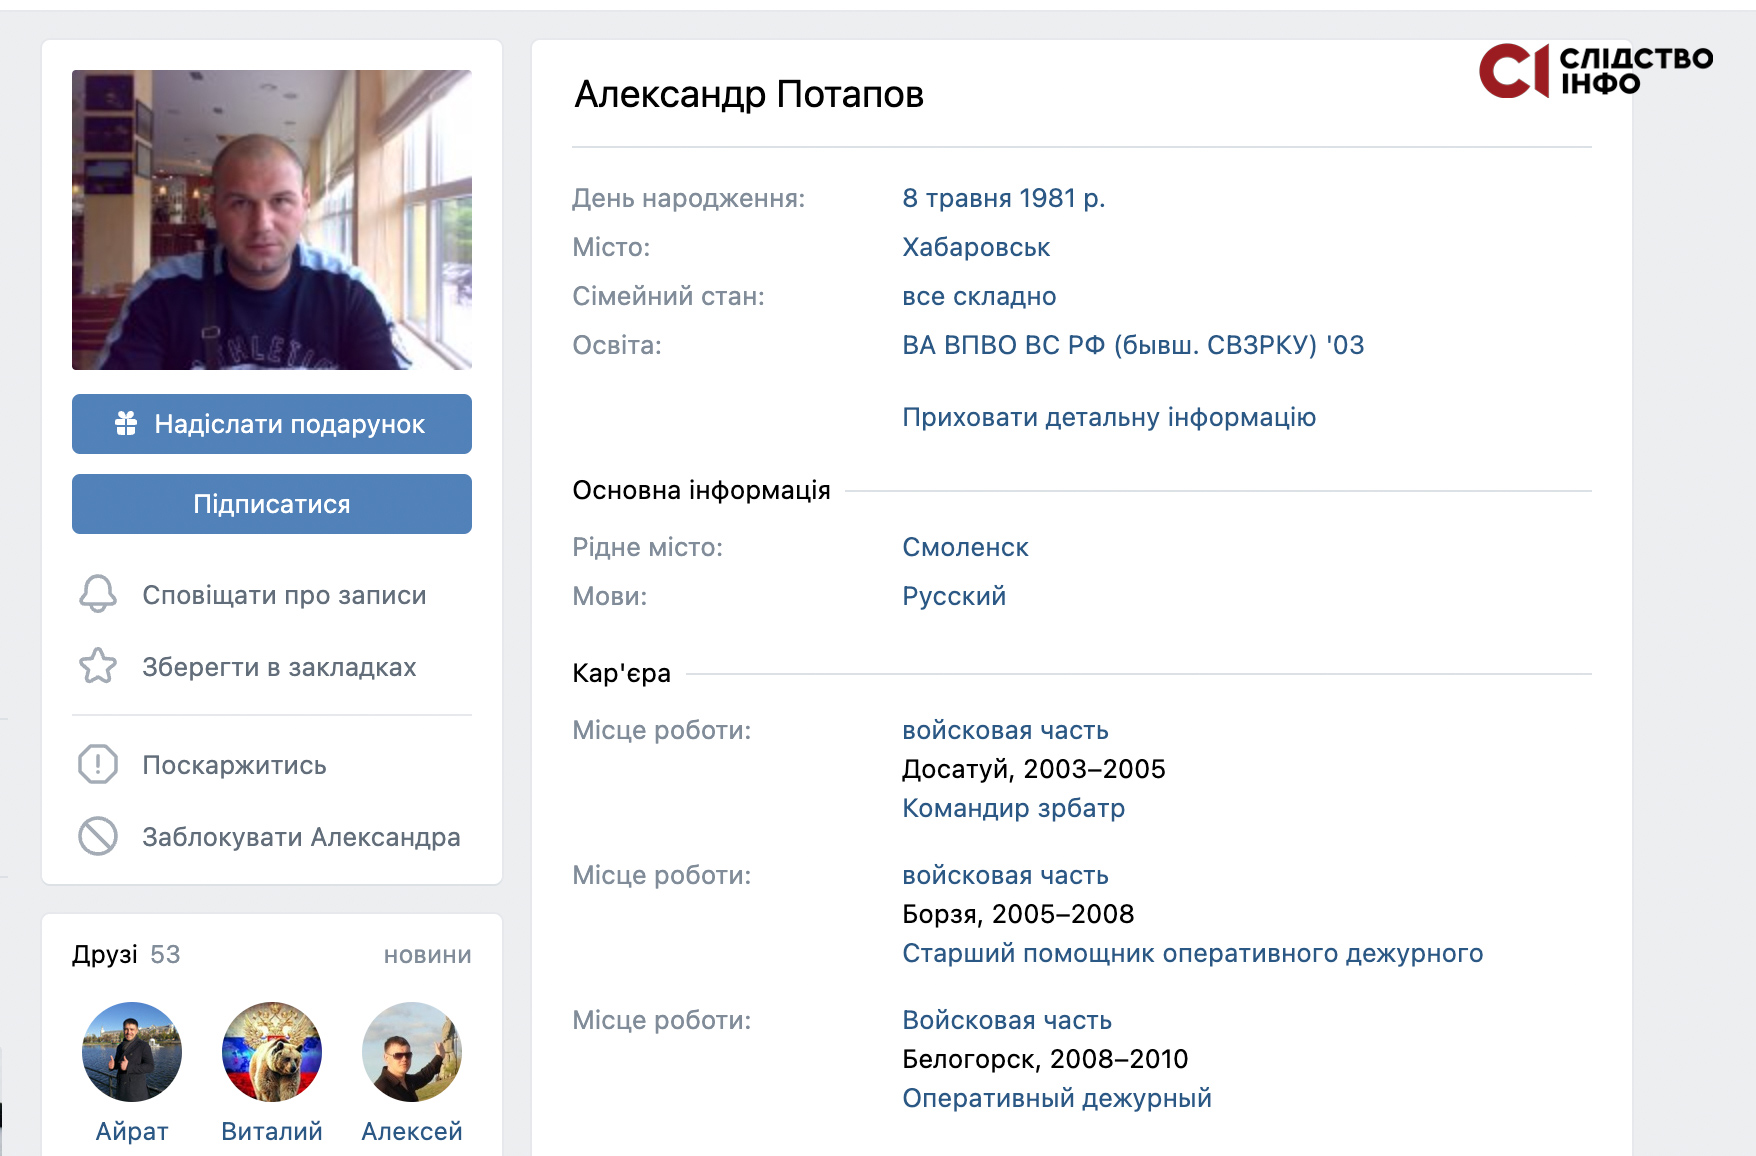
Task: Click the exclamation report icon
Action: point(98,765)
